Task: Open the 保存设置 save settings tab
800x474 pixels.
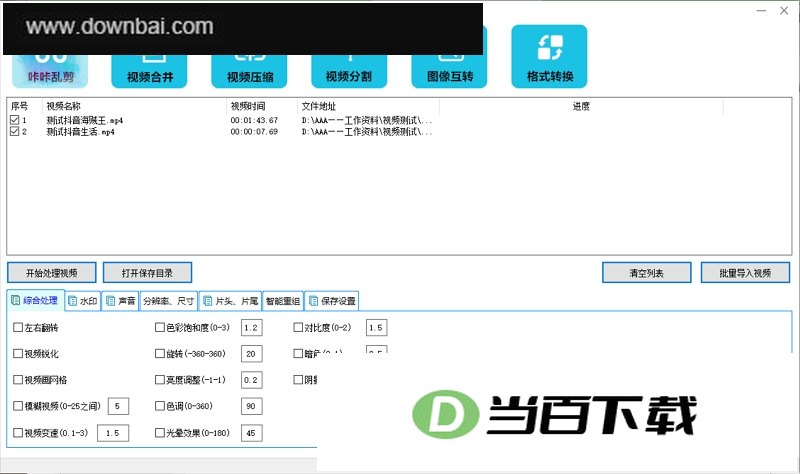Action: click(332, 301)
